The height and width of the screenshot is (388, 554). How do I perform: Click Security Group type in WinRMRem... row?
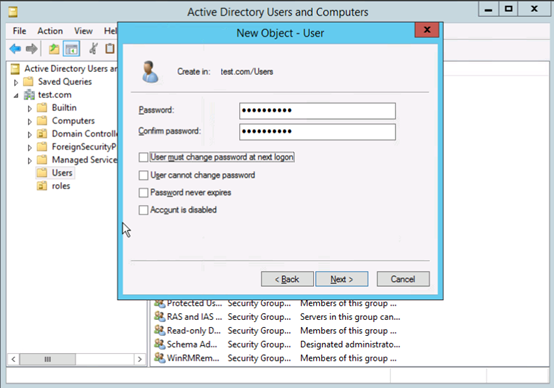259,358
